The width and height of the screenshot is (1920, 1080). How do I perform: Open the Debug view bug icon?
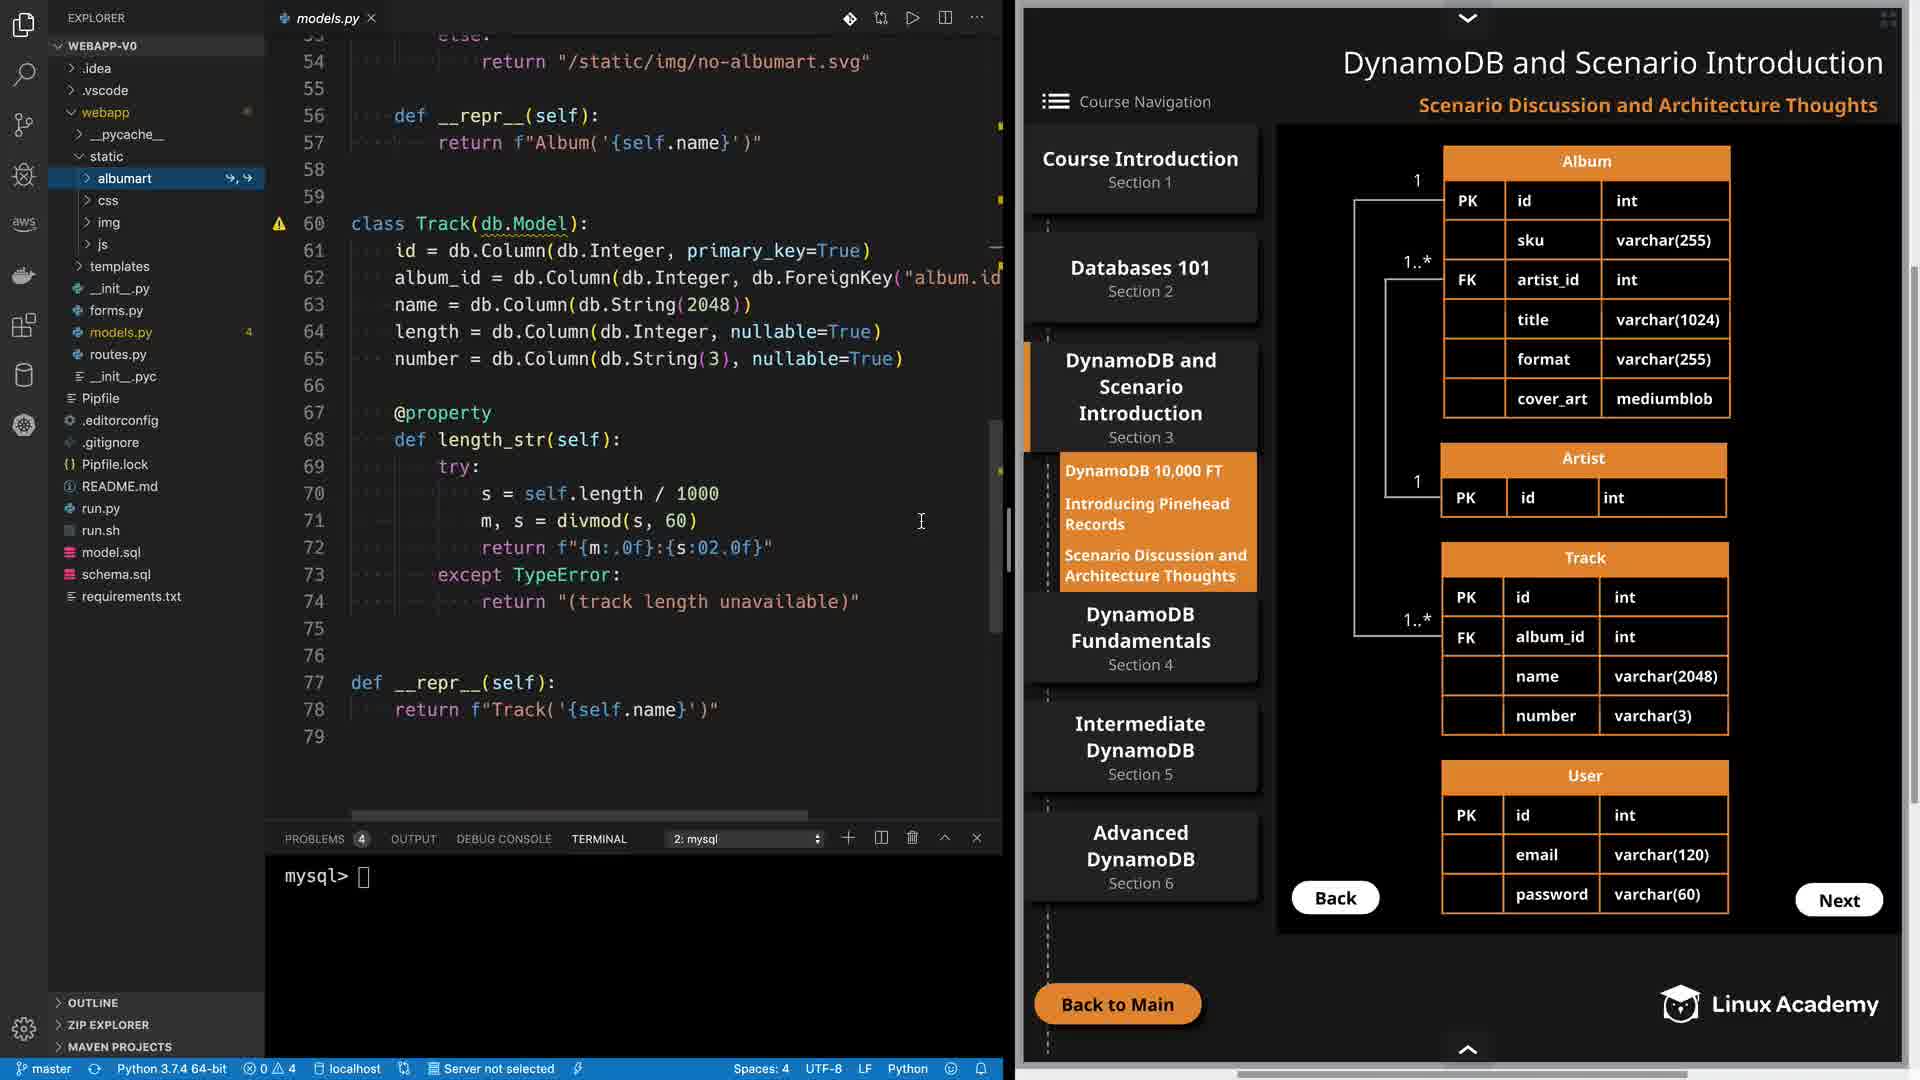(x=24, y=175)
